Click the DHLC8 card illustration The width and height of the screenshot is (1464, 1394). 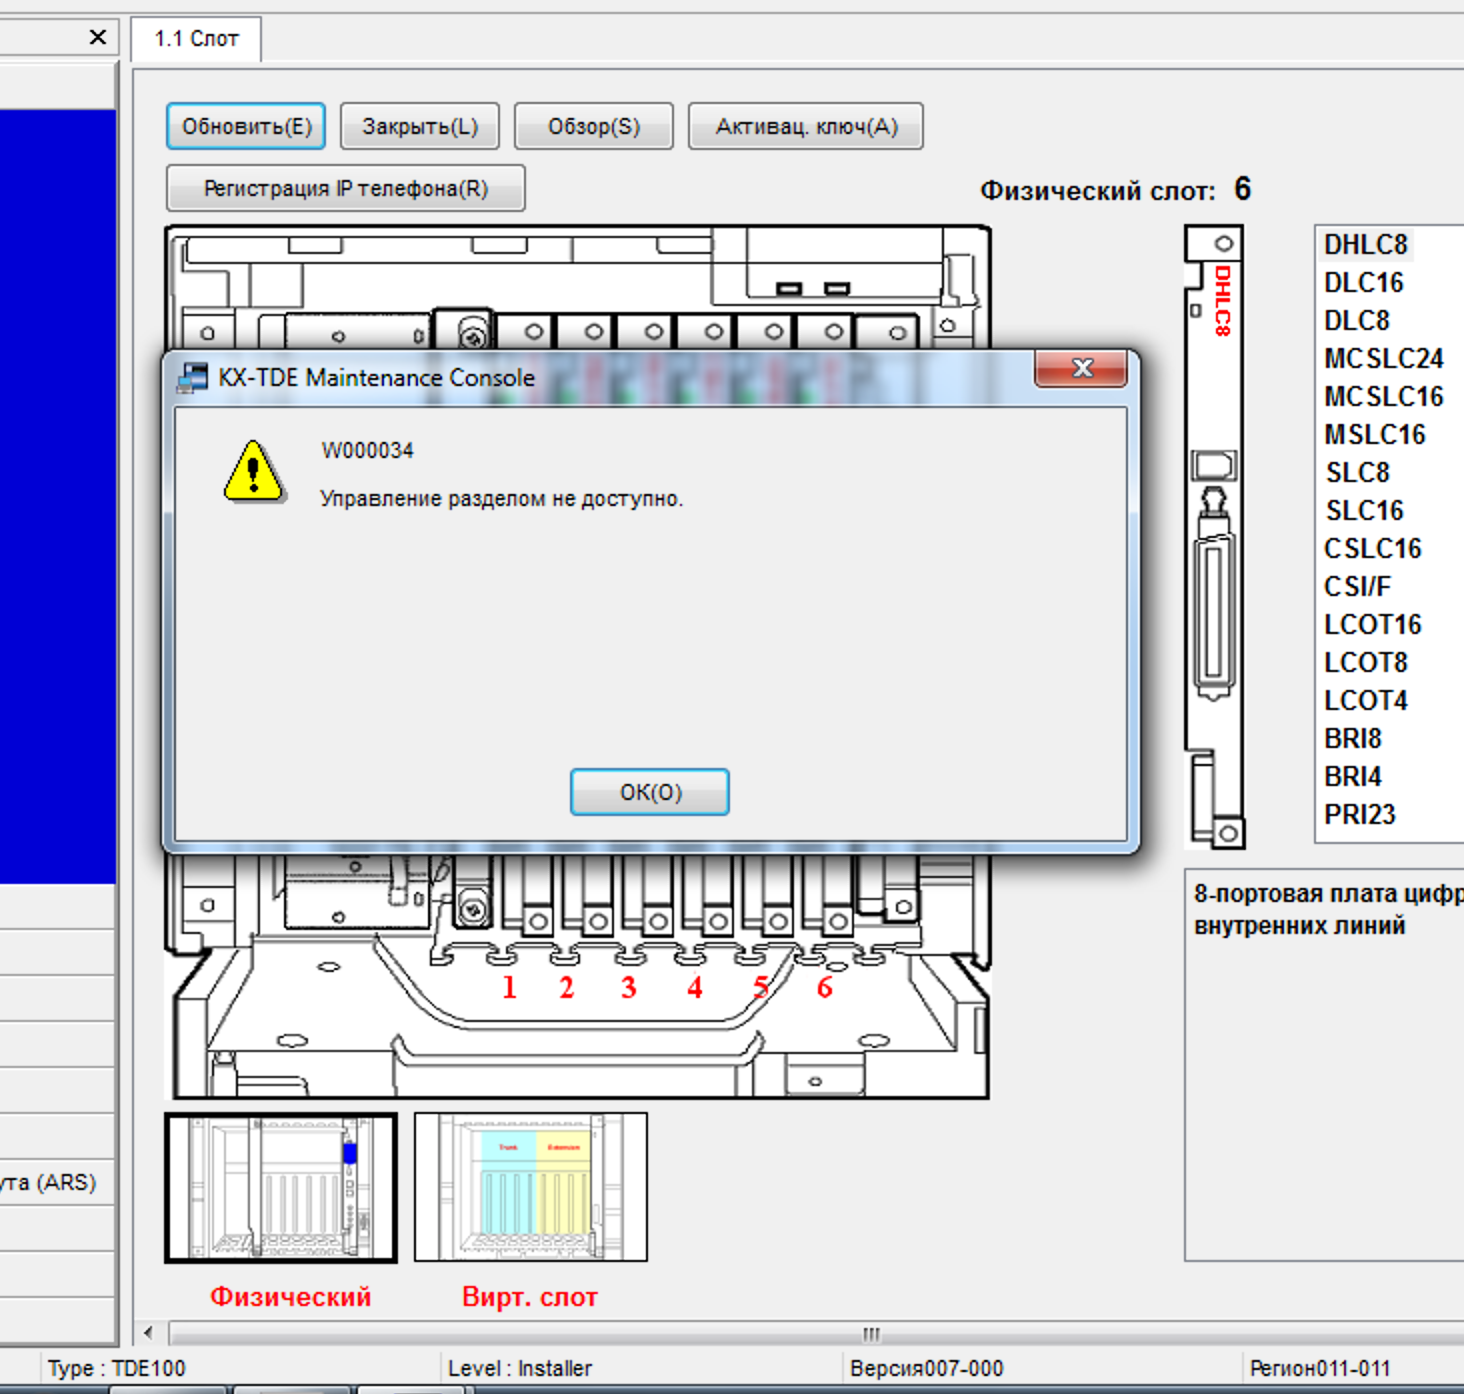(1214, 537)
